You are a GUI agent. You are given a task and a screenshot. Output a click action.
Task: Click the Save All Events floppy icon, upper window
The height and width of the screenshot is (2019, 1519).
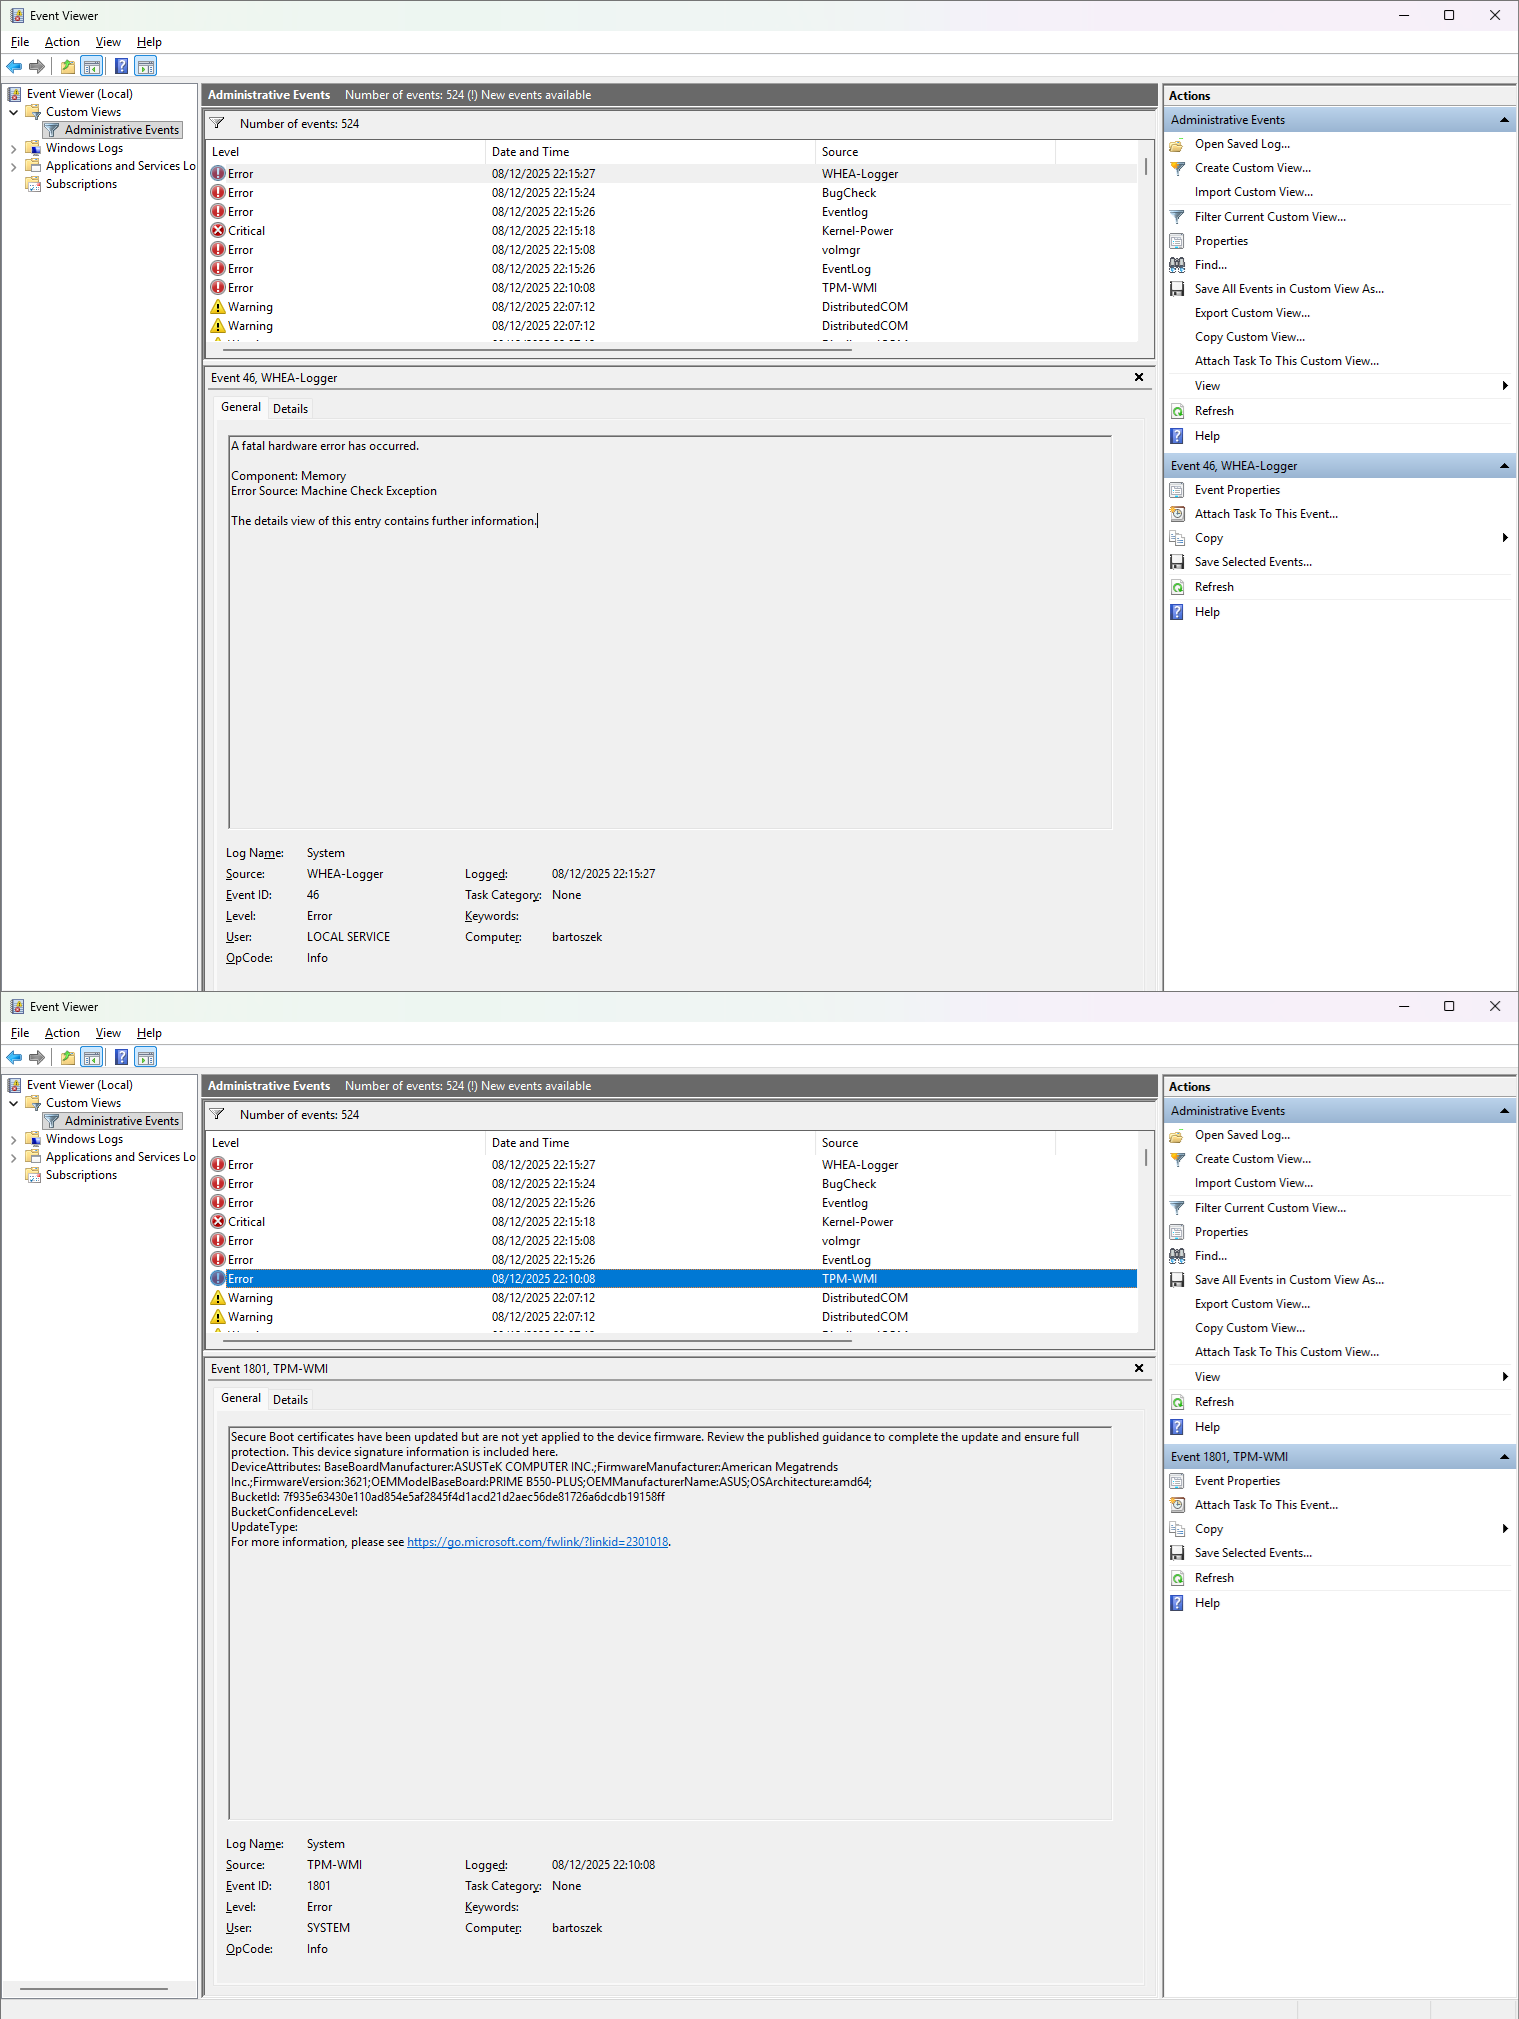tap(1177, 289)
